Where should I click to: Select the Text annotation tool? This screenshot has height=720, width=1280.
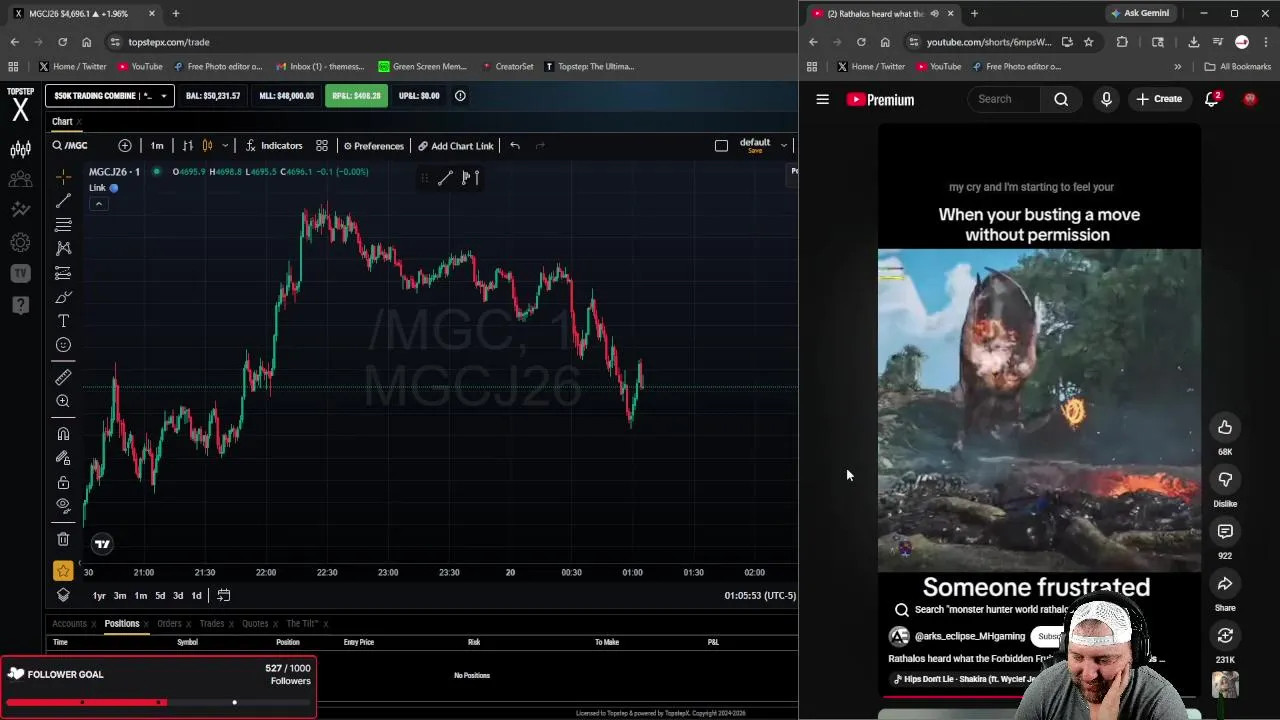(x=63, y=321)
